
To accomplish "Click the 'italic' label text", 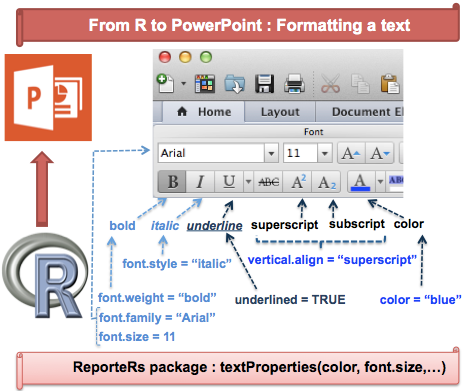I will (x=165, y=226).
